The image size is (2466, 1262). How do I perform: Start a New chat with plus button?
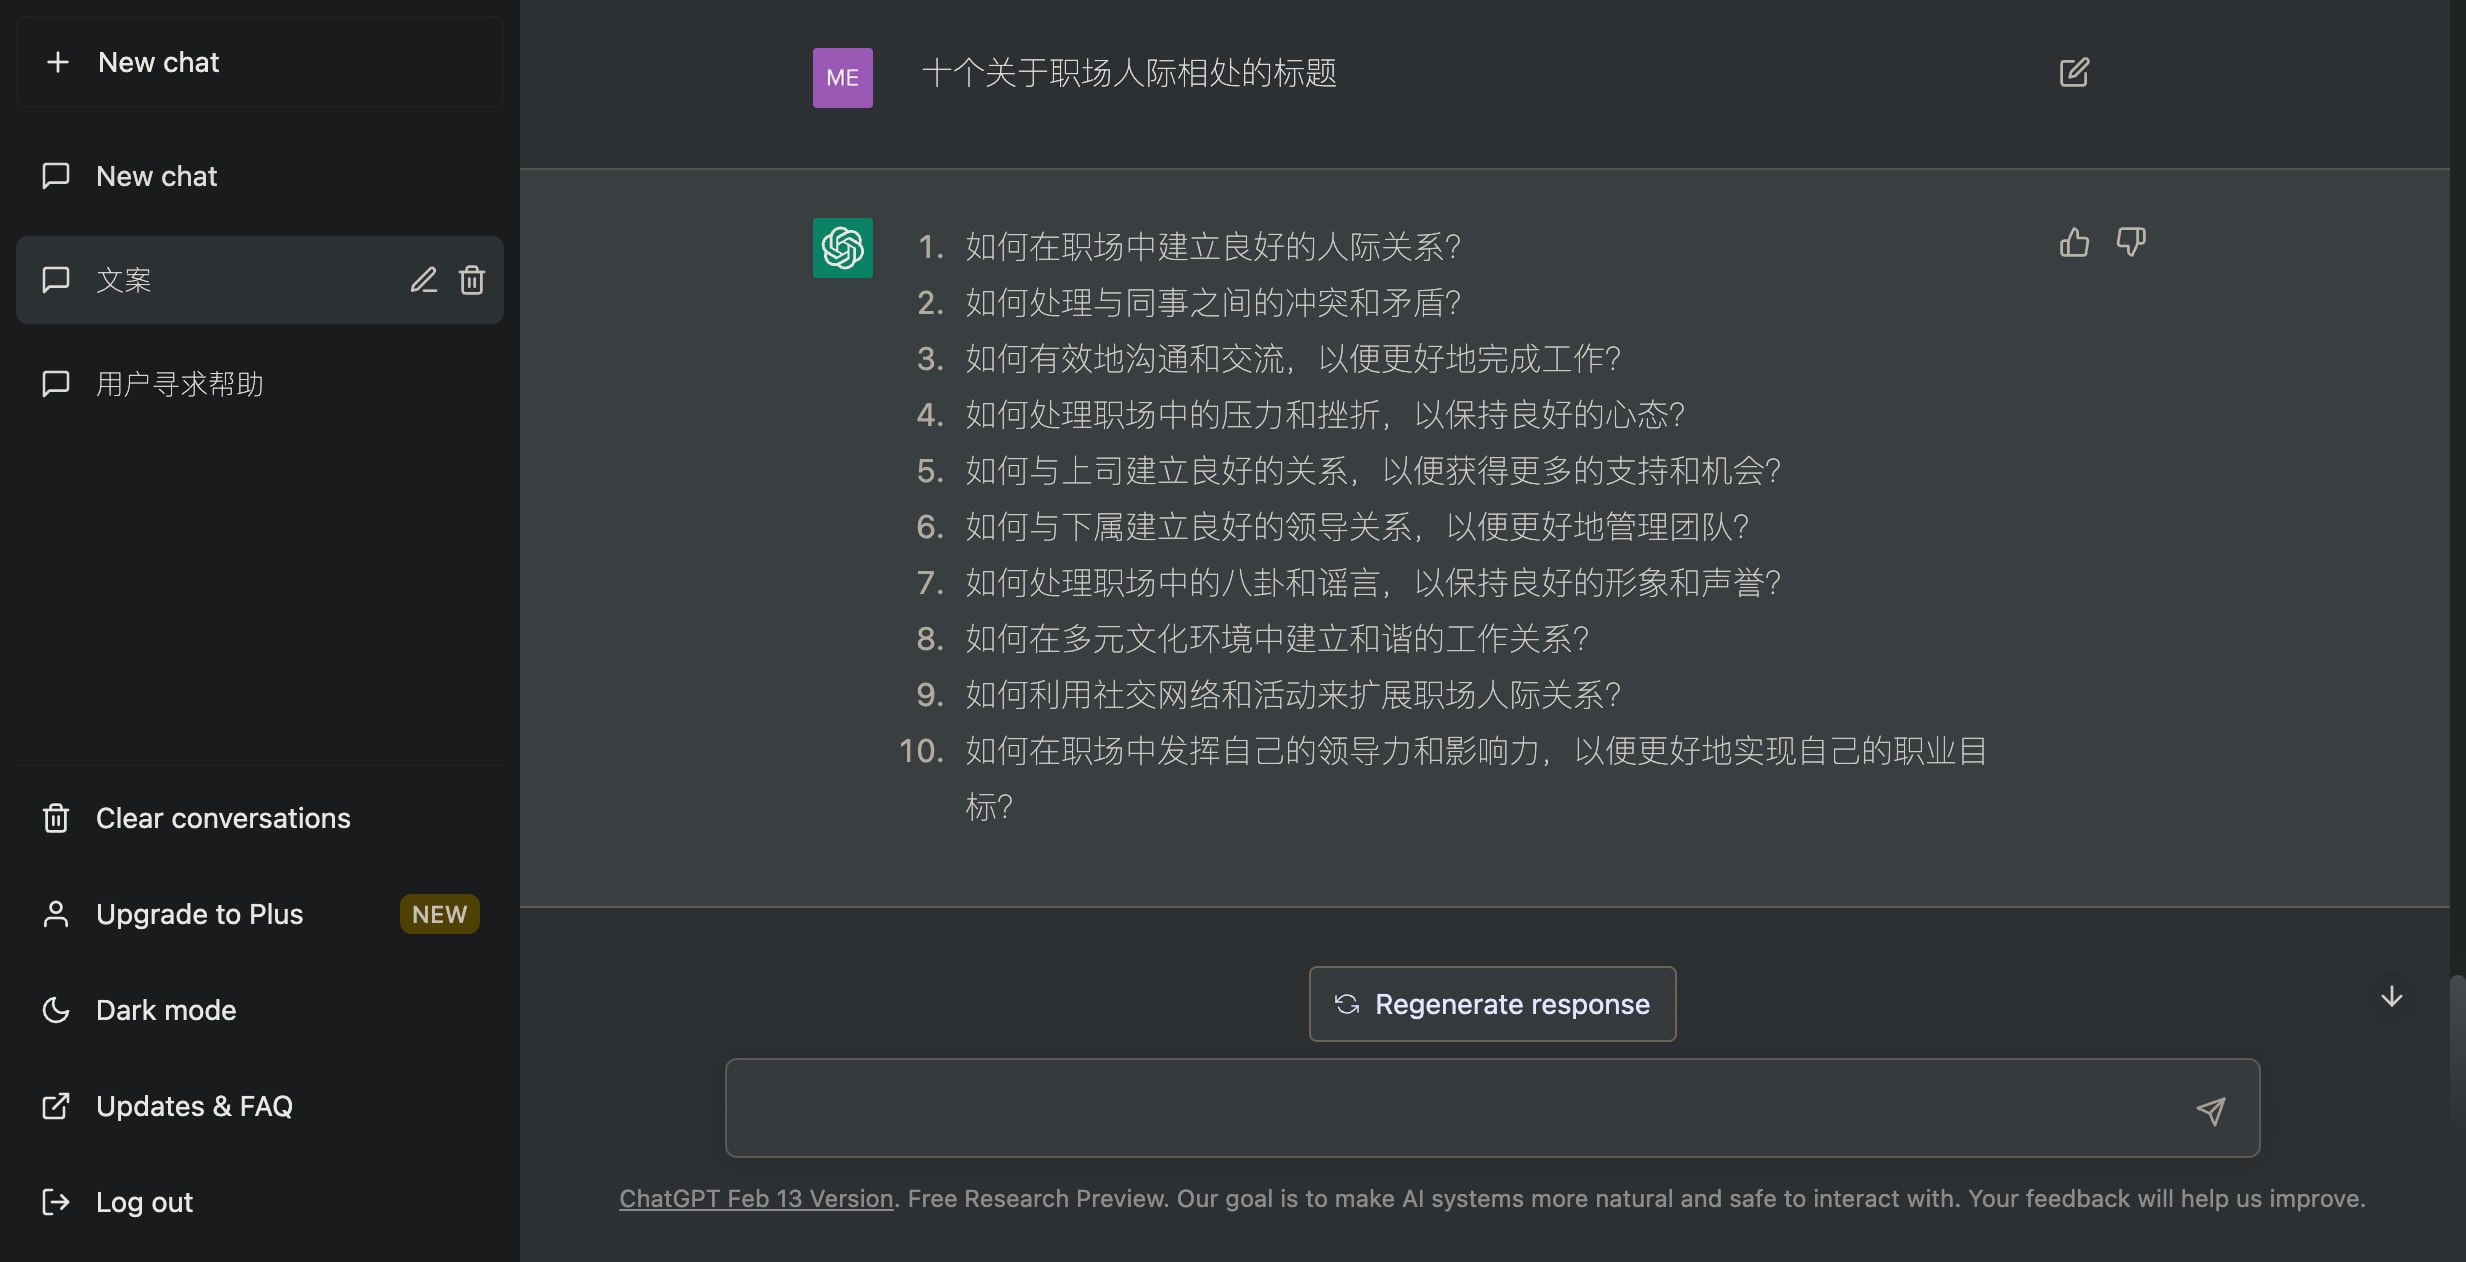tap(260, 62)
